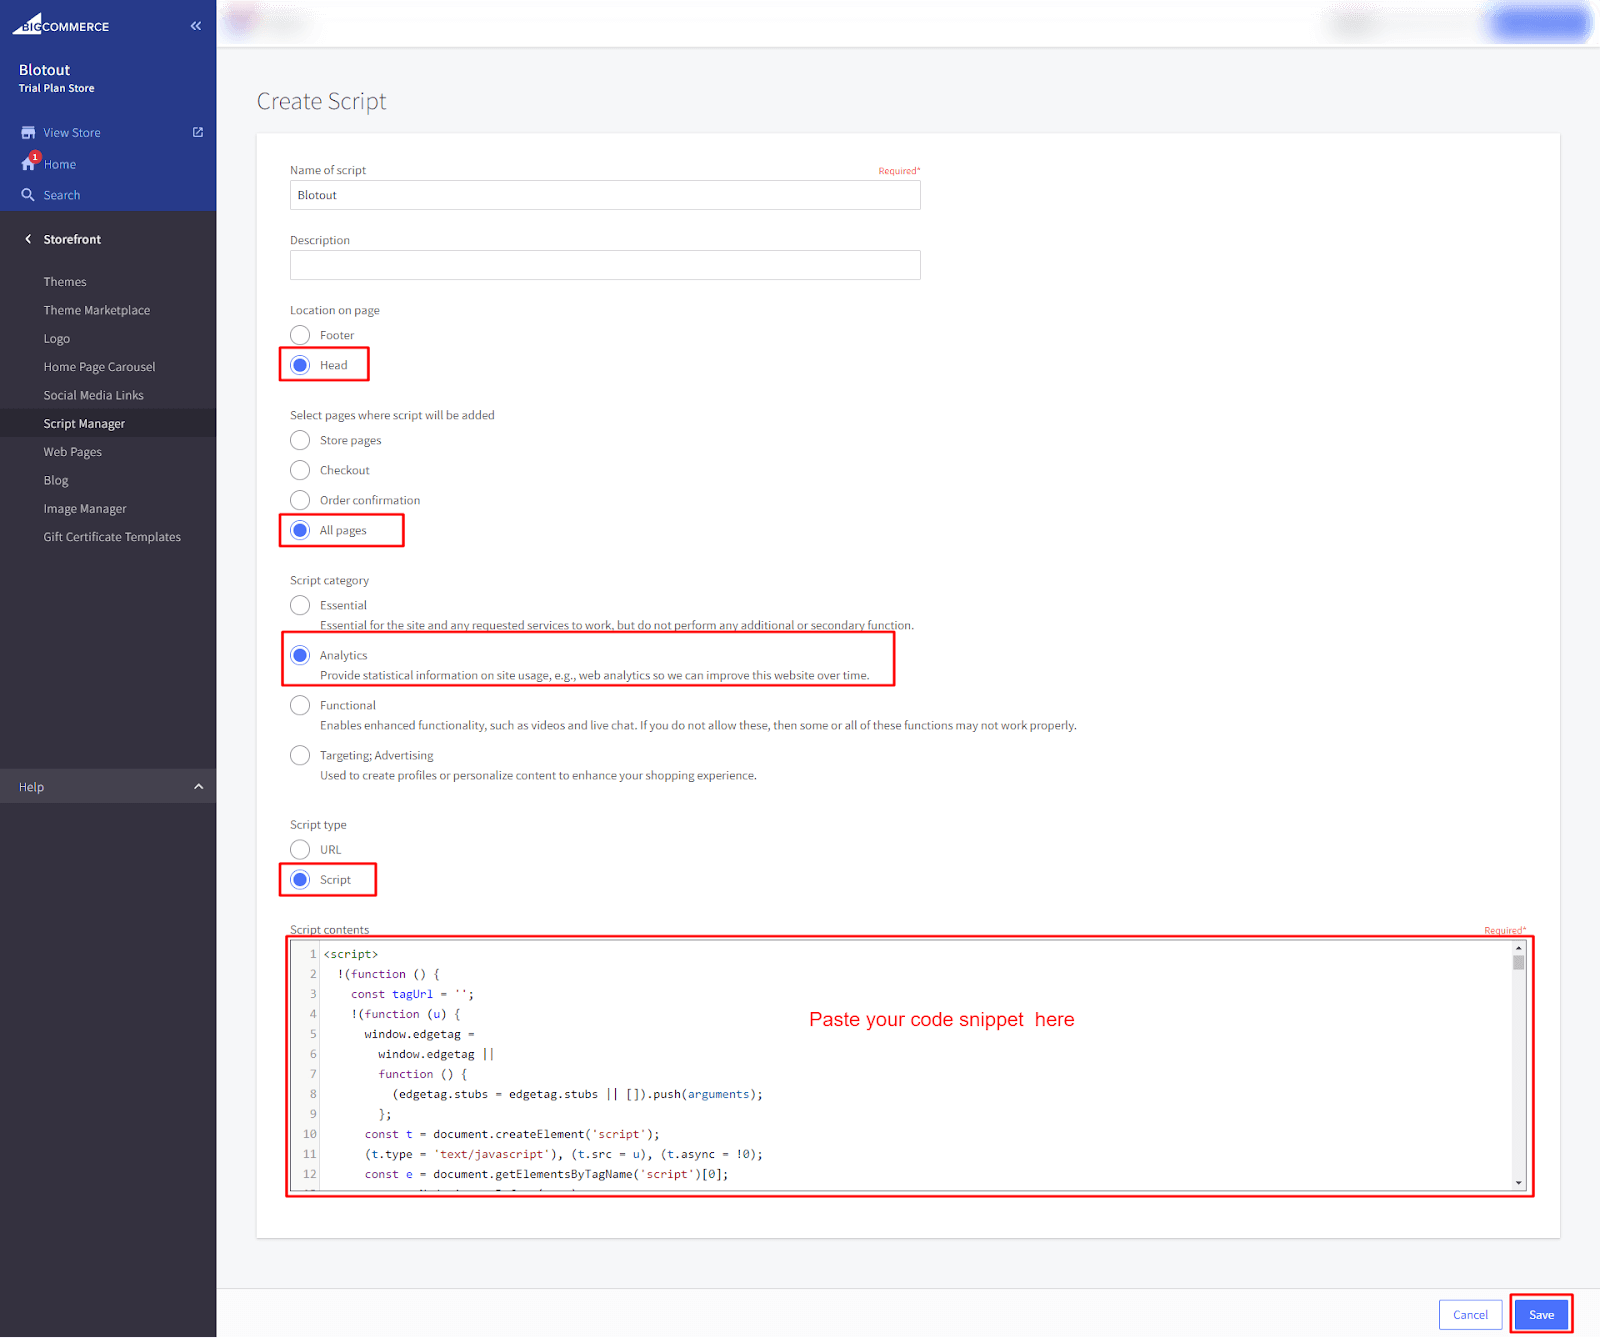The image size is (1600, 1338).
Task: Expand the Help section chevron
Action: [x=198, y=787]
